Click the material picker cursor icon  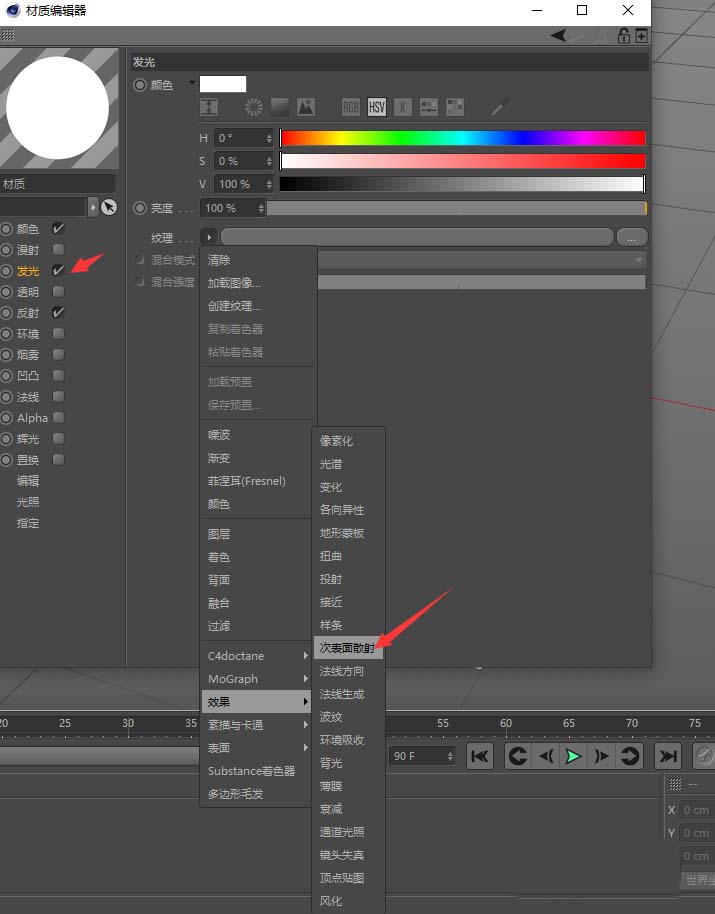[109, 207]
